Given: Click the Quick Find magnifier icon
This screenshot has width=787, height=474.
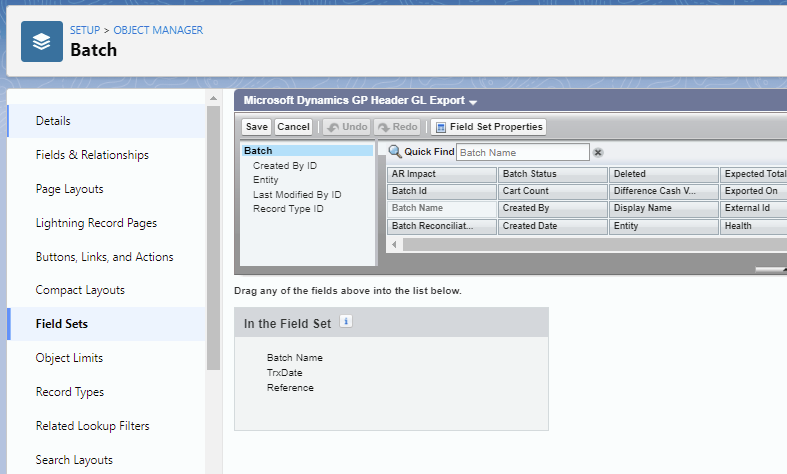Looking at the screenshot, I should 395,152.
